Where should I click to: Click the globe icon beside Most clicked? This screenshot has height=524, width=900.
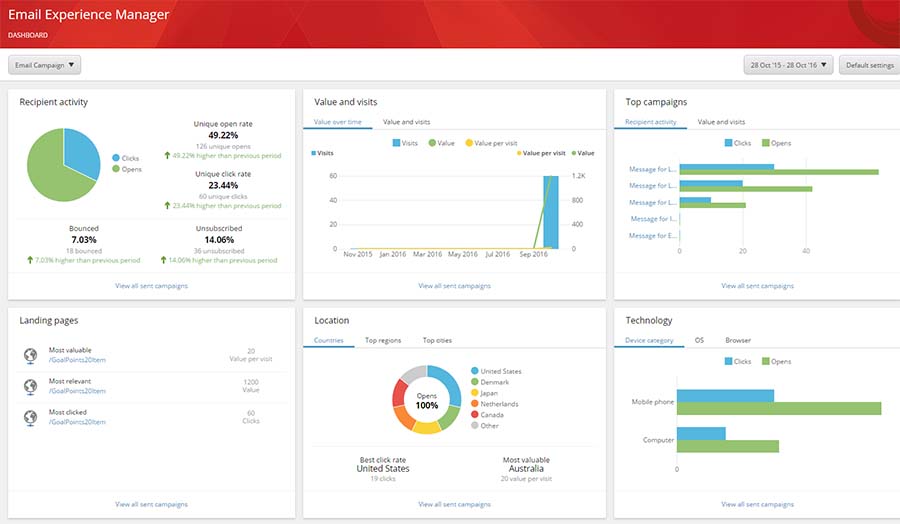(29, 416)
